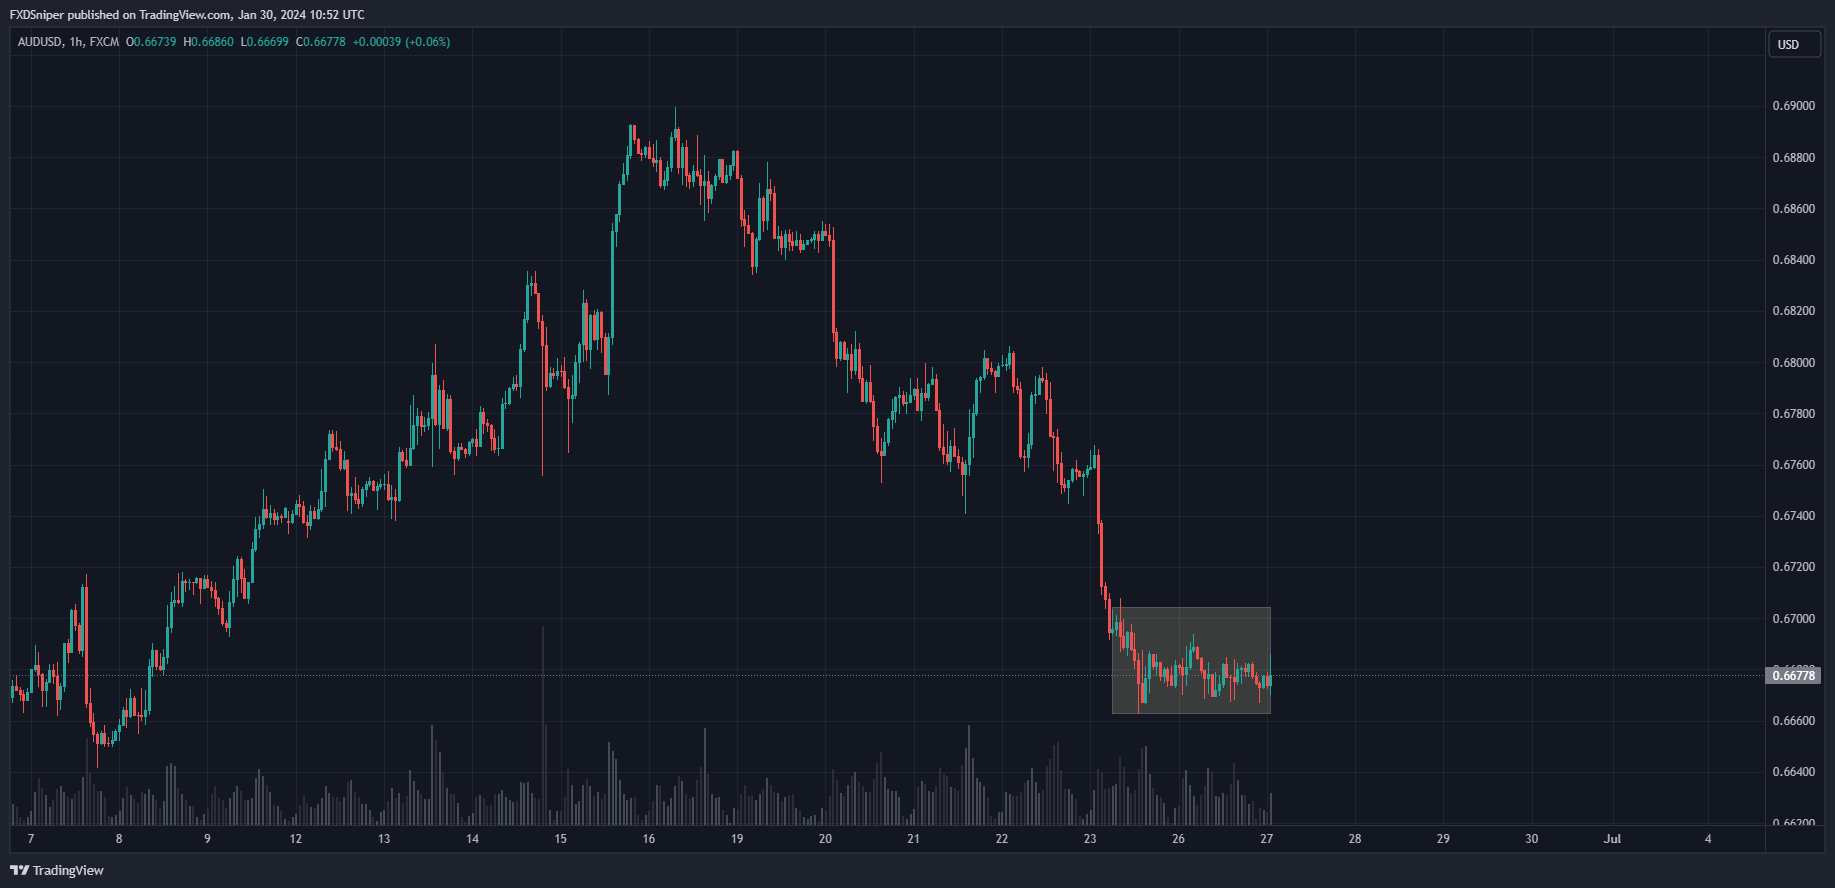The image size is (1835, 888).
Task: Click the FXCM exchange label
Action: click(104, 42)
